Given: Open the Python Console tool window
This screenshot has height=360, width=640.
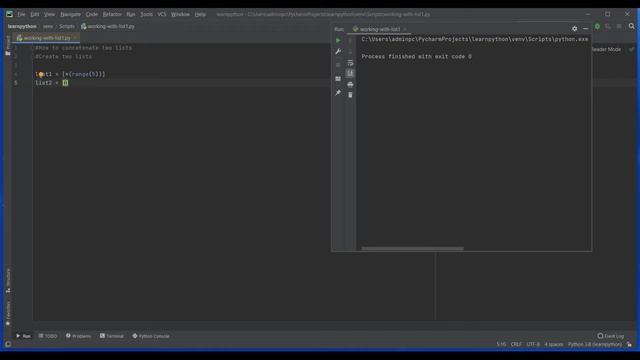Looking at the screenshot, I should 151,336.
